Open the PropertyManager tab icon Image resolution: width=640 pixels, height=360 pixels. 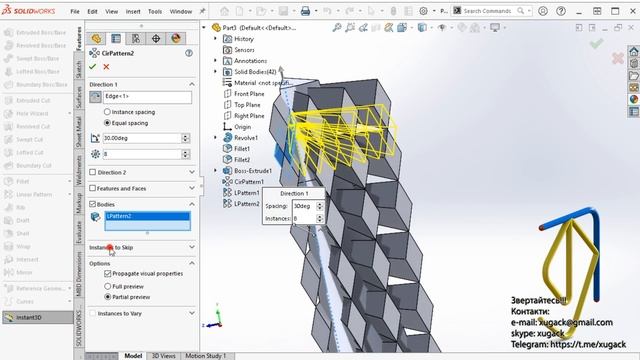click(116, 39)
